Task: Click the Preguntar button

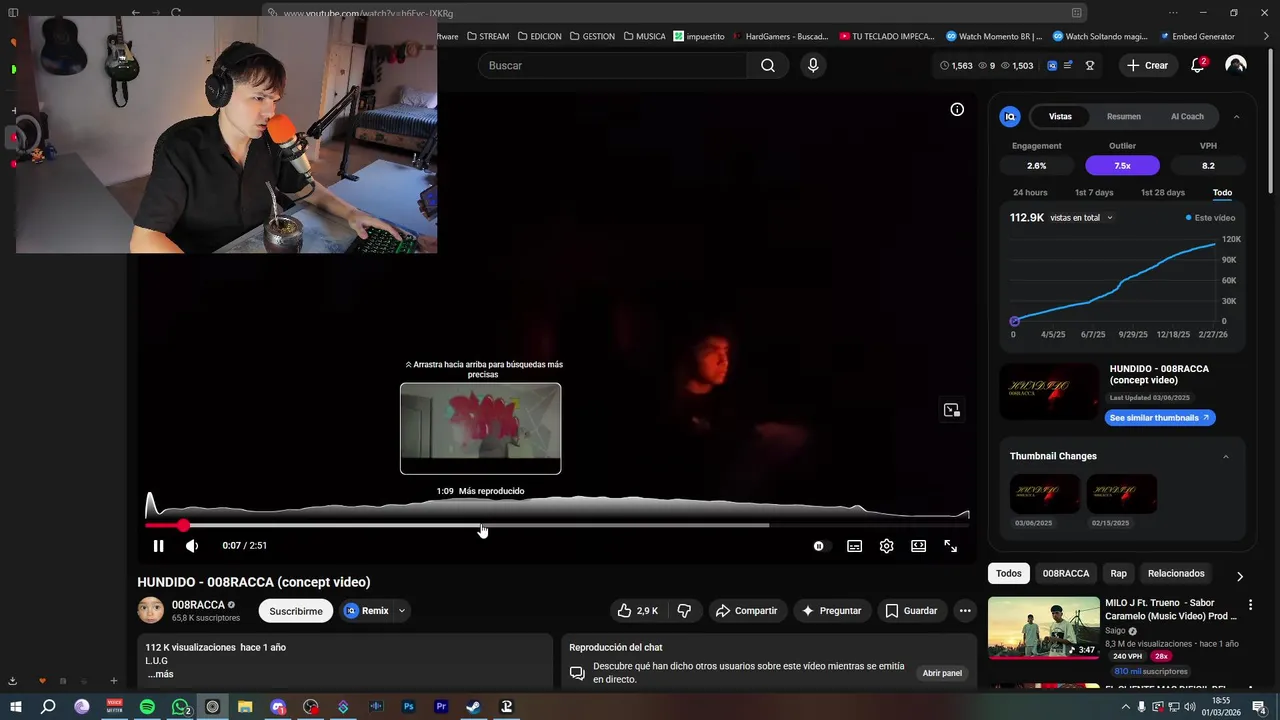Action: point(831,610)
